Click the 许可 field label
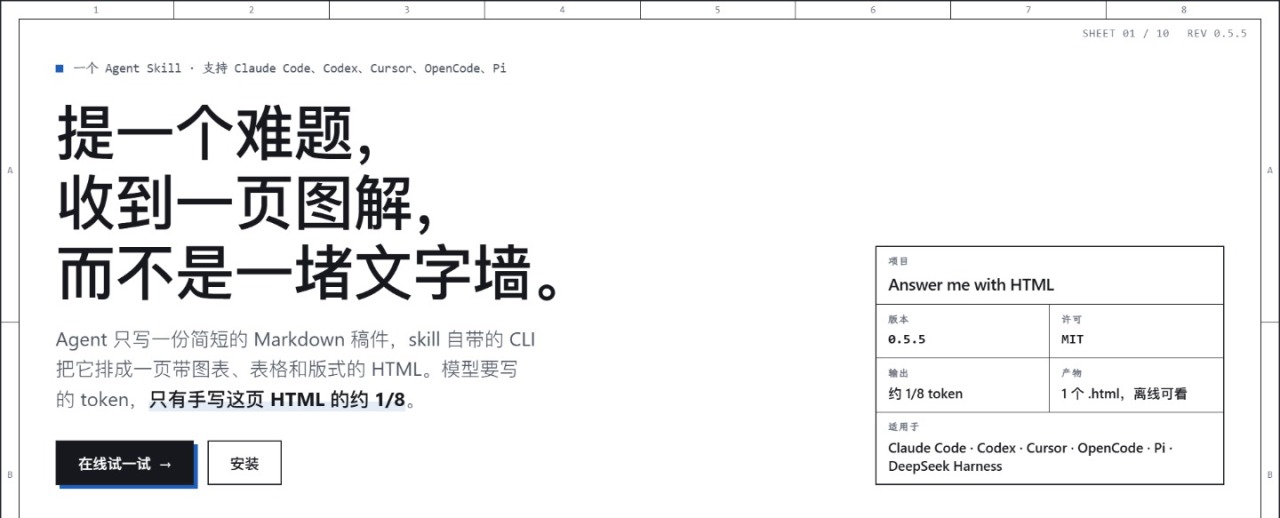This screenshot has width=1280, height=518. point(1071,319)
